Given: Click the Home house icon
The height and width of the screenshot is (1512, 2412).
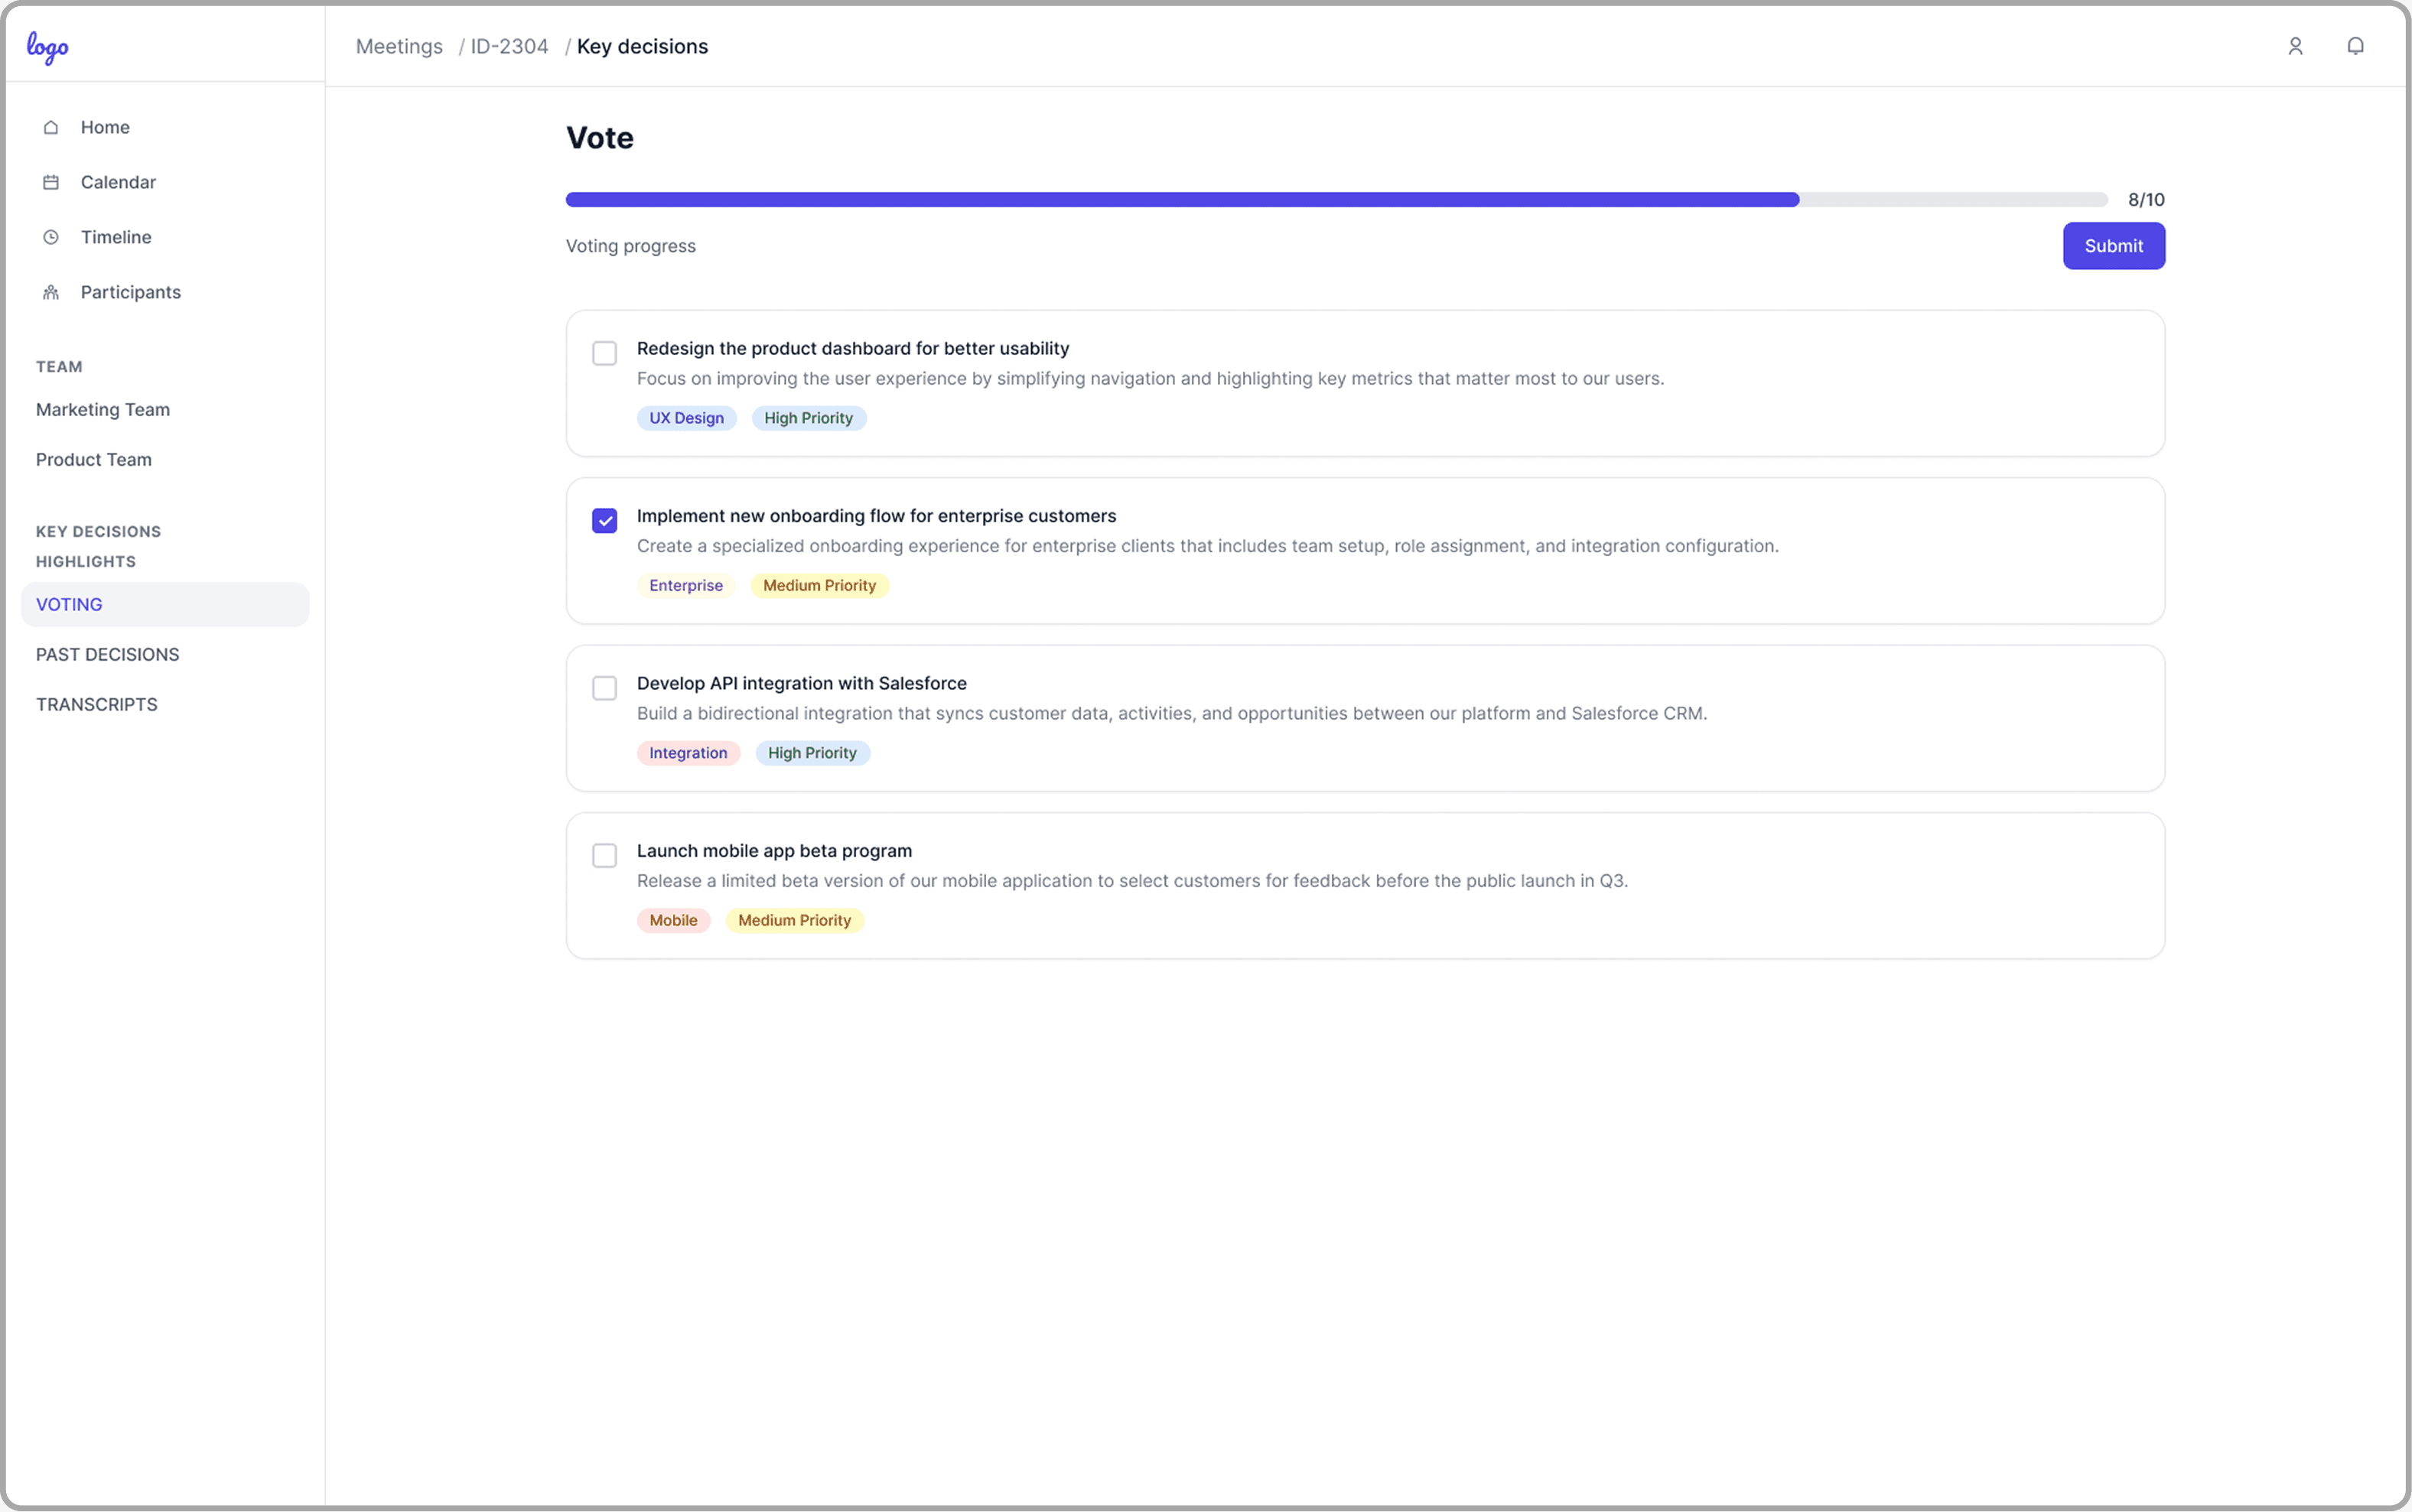Looking at the screenshot, I should click(x=51, y=127).
